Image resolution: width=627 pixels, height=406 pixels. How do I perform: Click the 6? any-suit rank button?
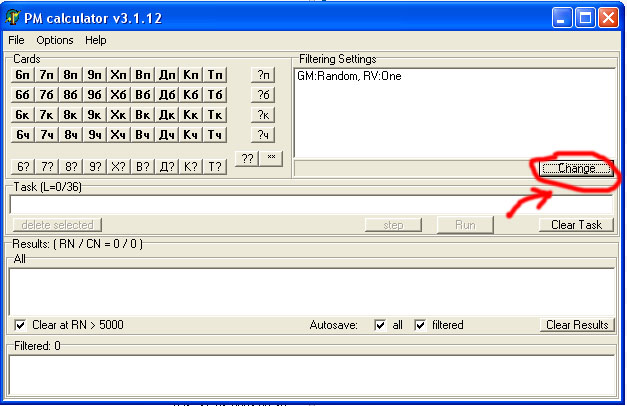pos(23,166)
